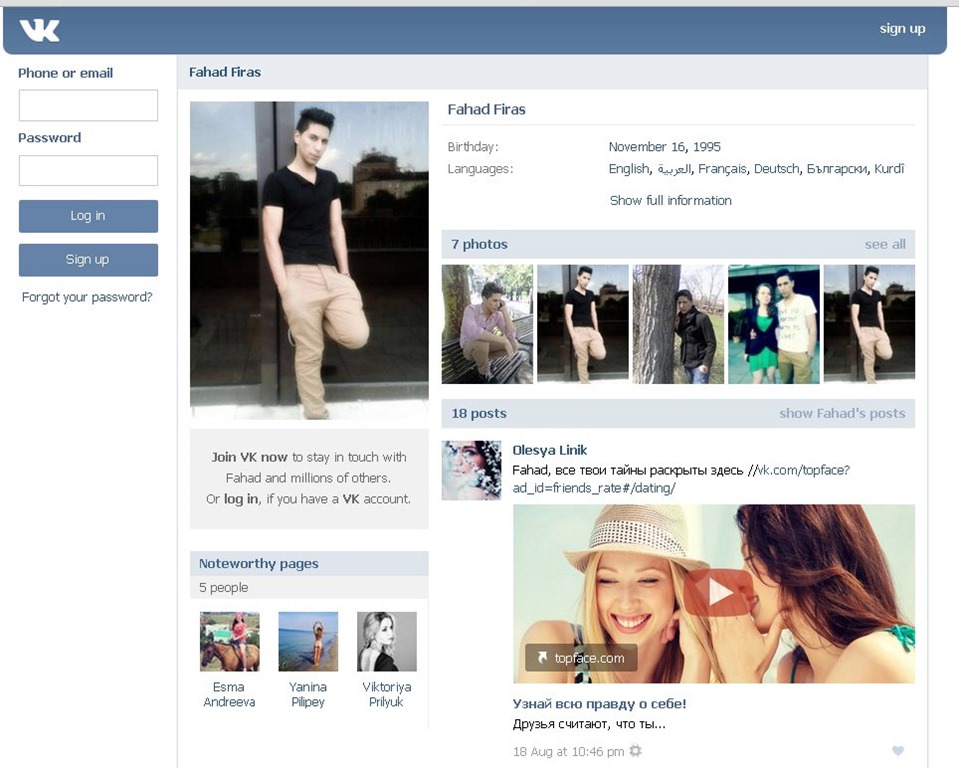Like the post with heart icon
Viewport: 959px width, 768px height.
pos(897,751)
